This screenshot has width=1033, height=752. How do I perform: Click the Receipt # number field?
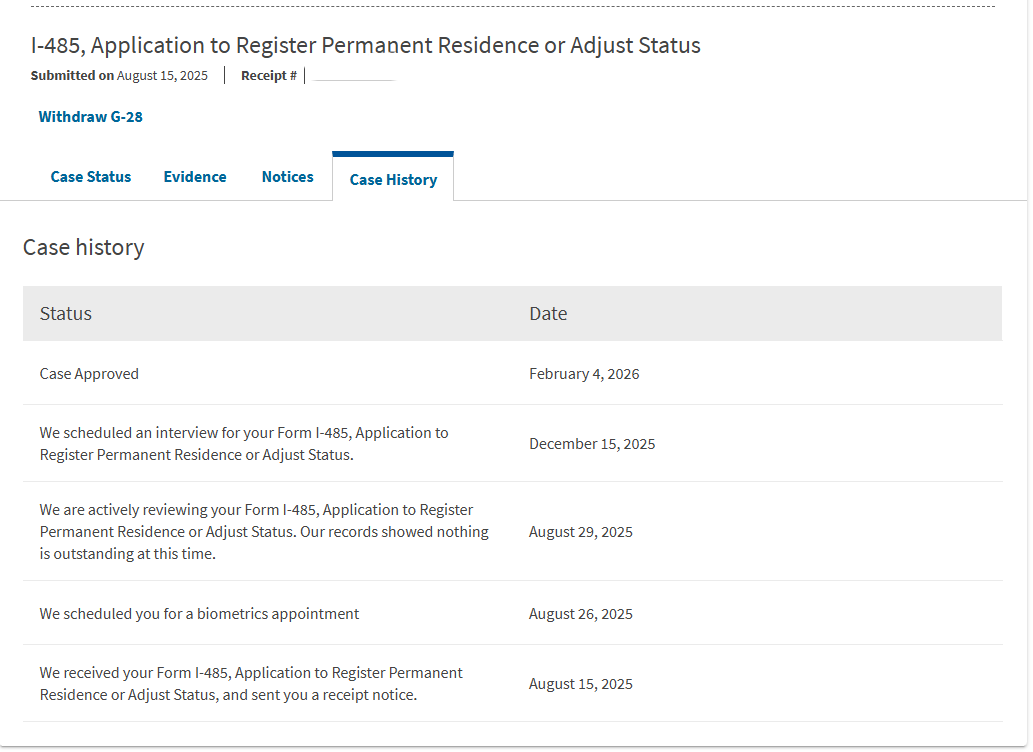354,76
